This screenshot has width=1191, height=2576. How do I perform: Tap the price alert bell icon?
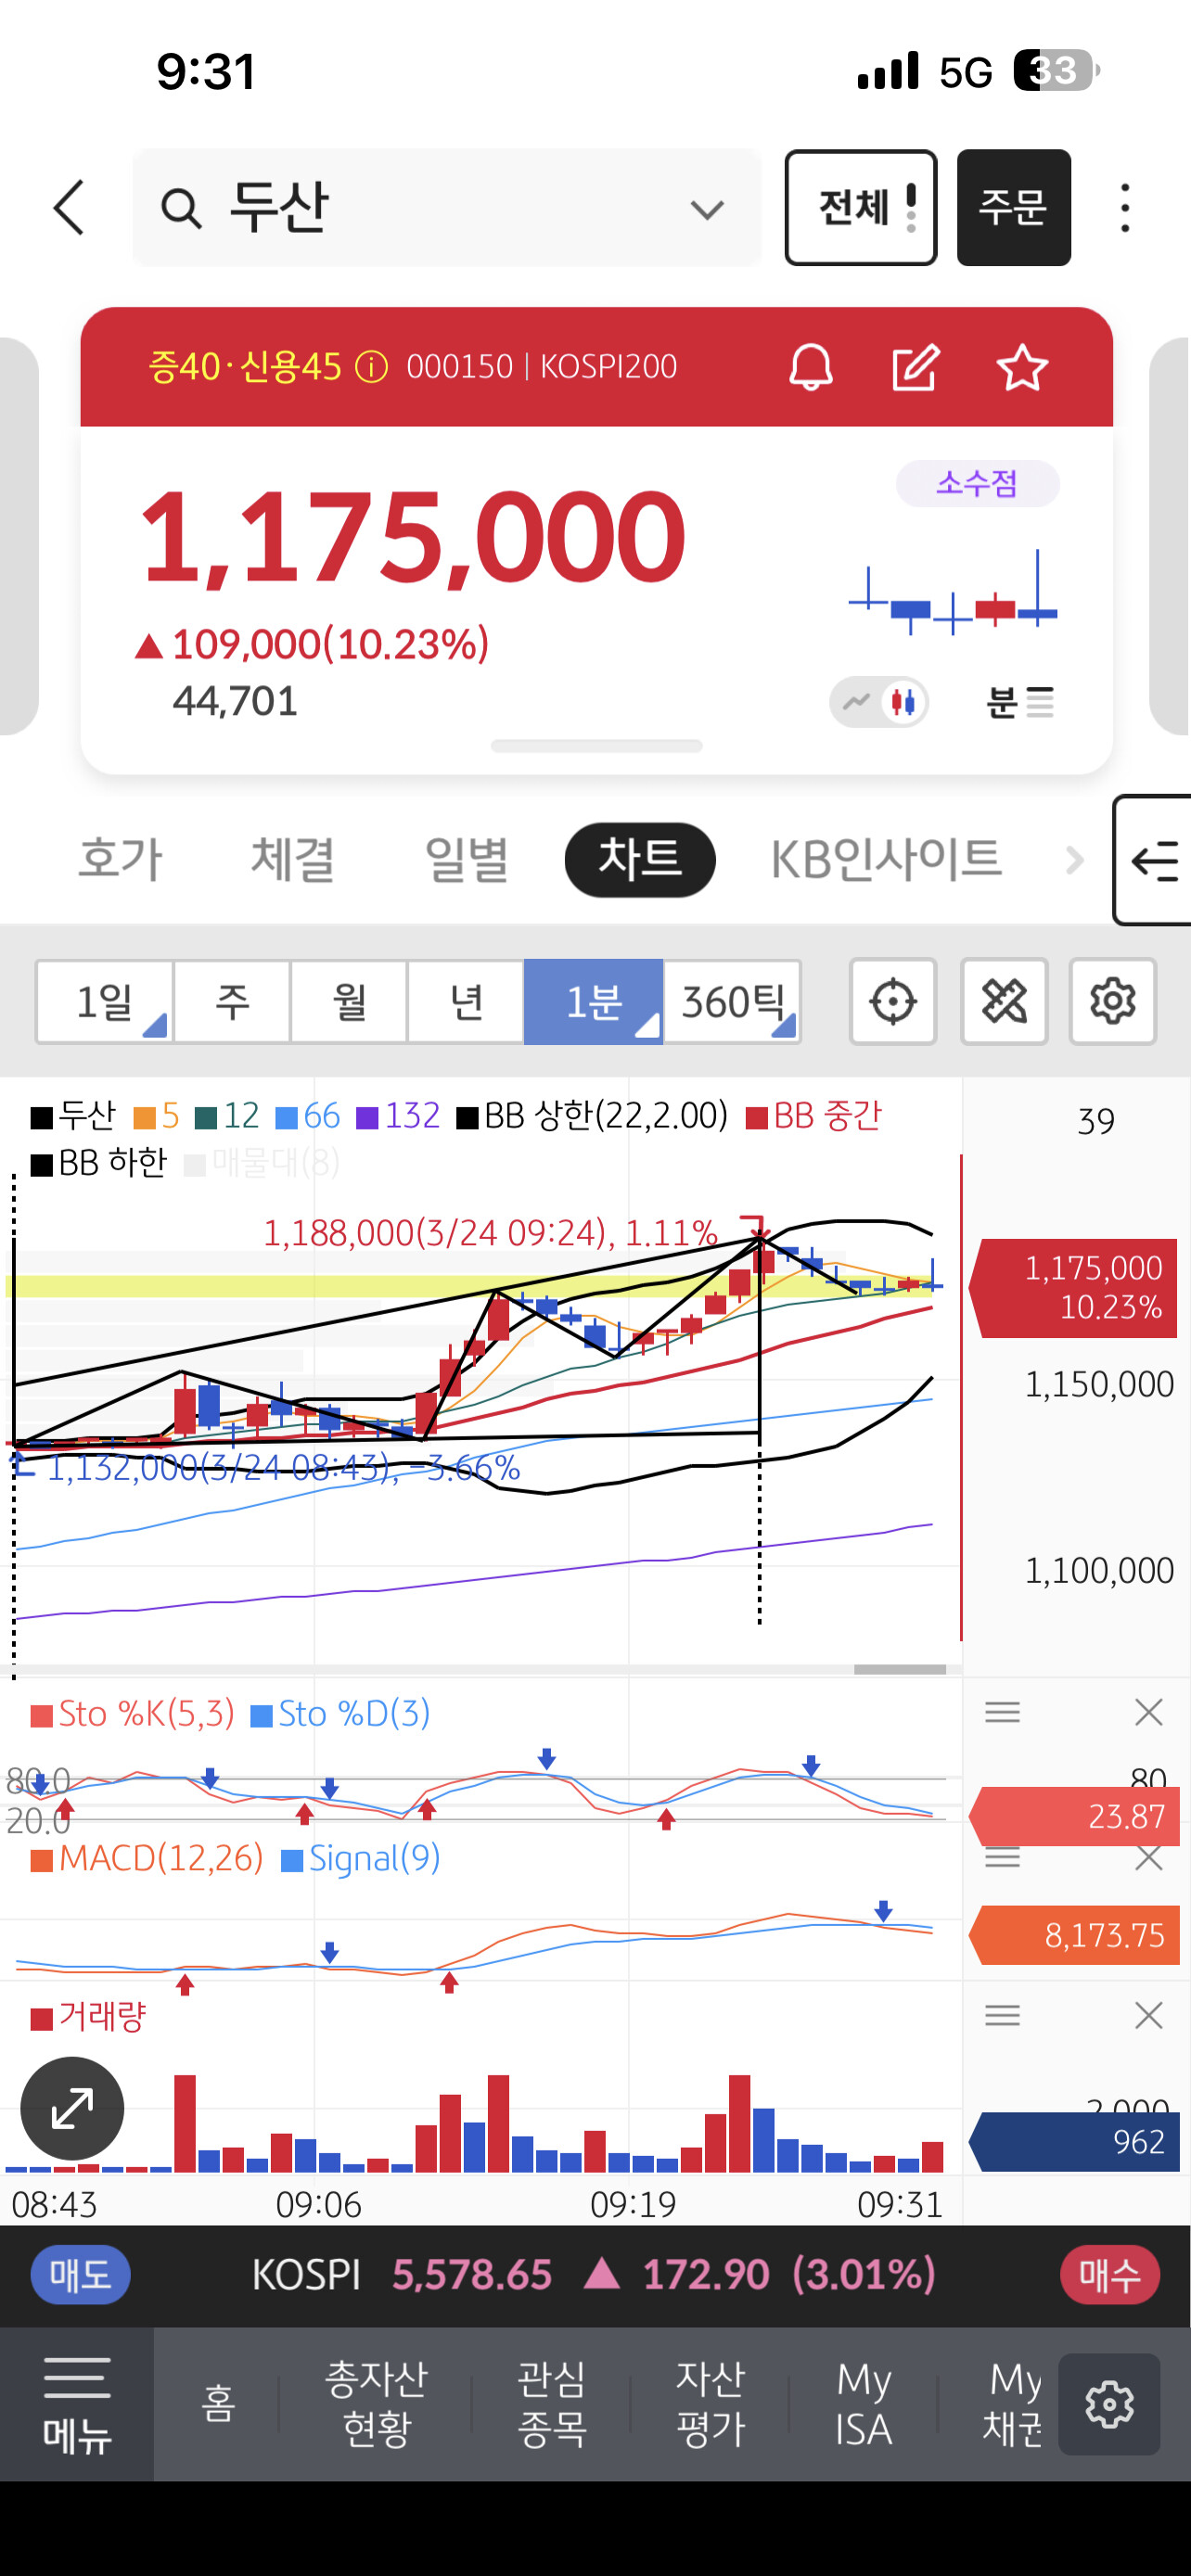pyautogui.click(x=811, y=367)
